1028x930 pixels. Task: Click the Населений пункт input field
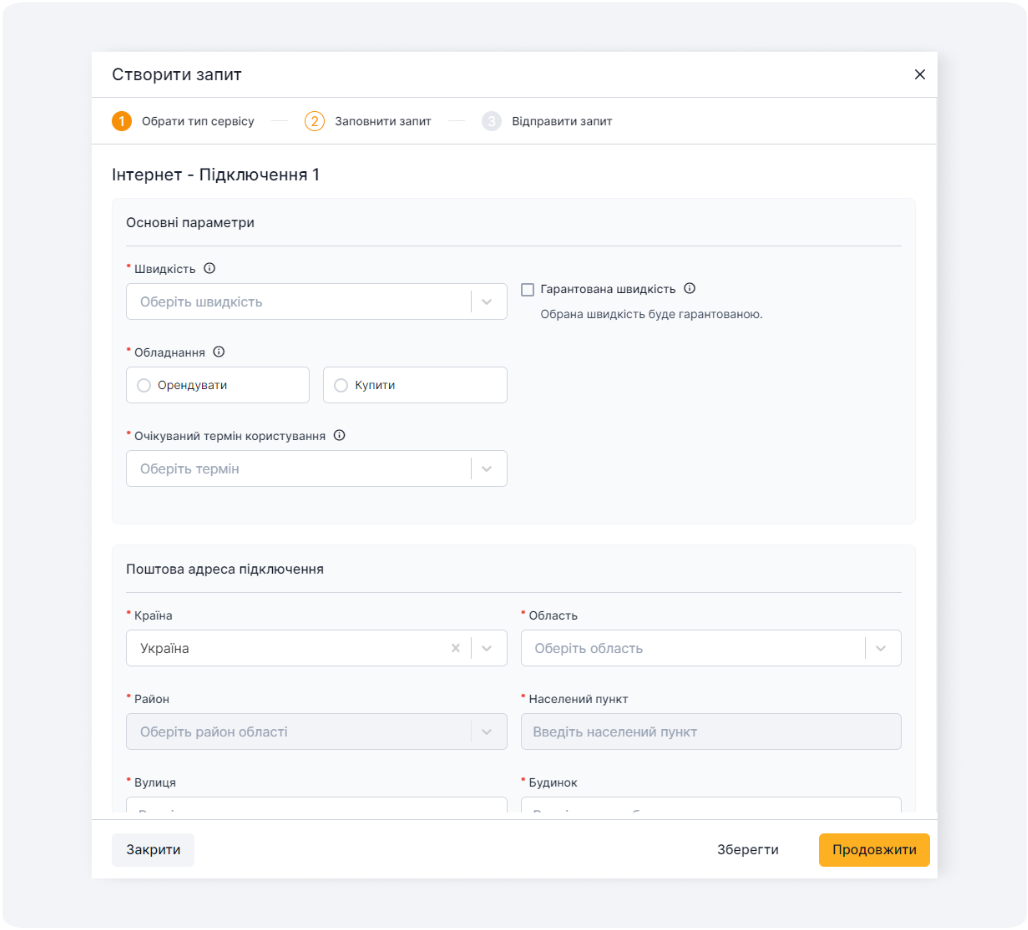pyautogui.click(x=710, y=732)
